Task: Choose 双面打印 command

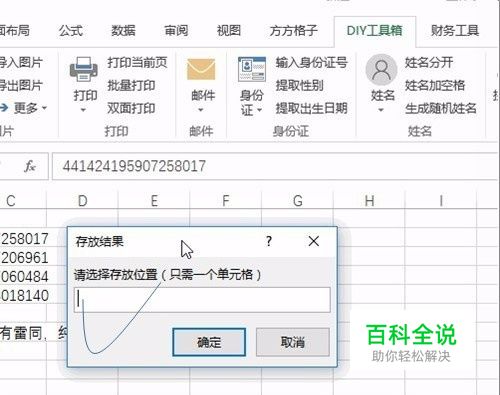Action: [131, 108]
